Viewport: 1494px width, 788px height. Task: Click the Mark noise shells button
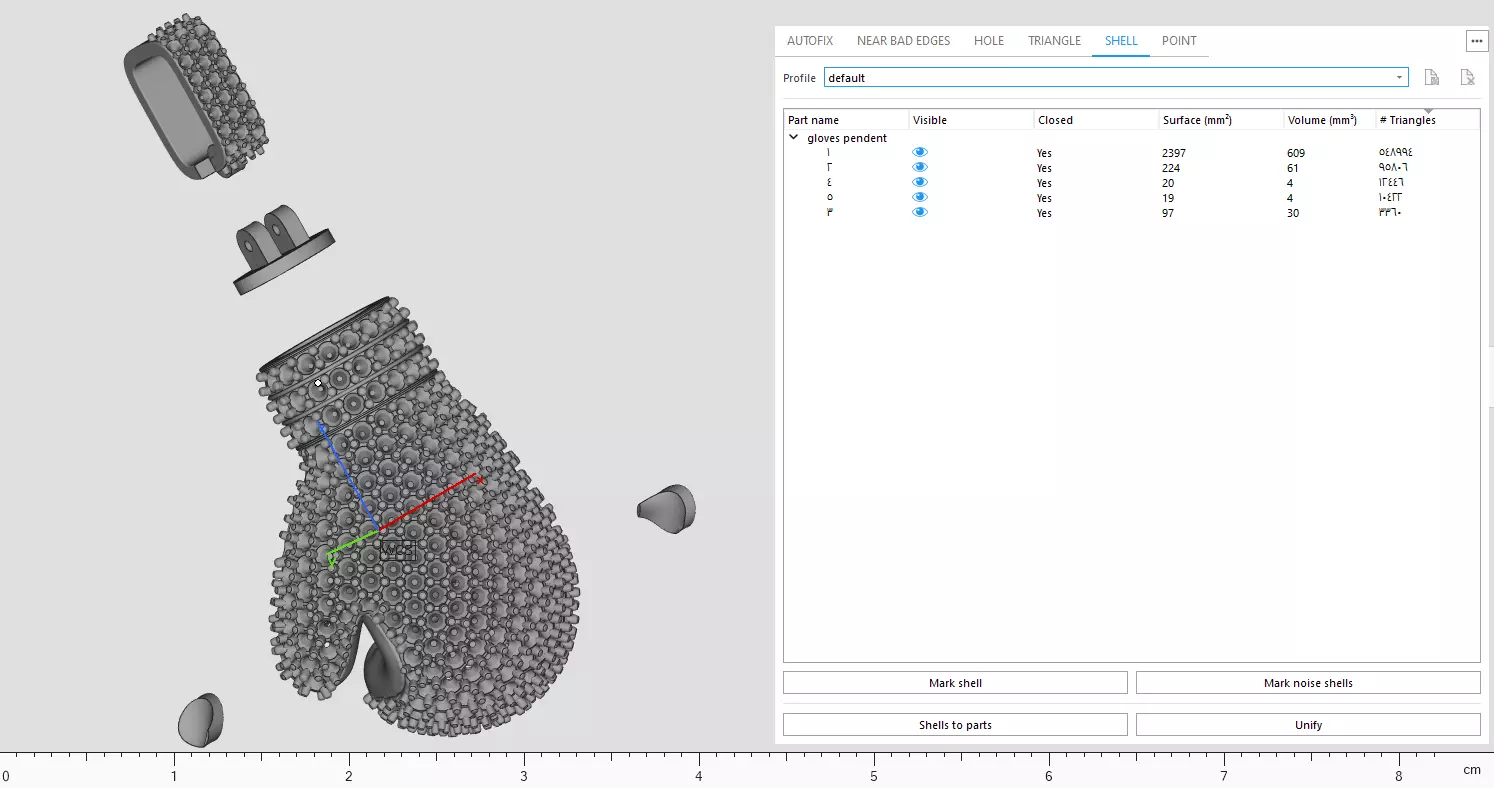(x=1308, y=683)
